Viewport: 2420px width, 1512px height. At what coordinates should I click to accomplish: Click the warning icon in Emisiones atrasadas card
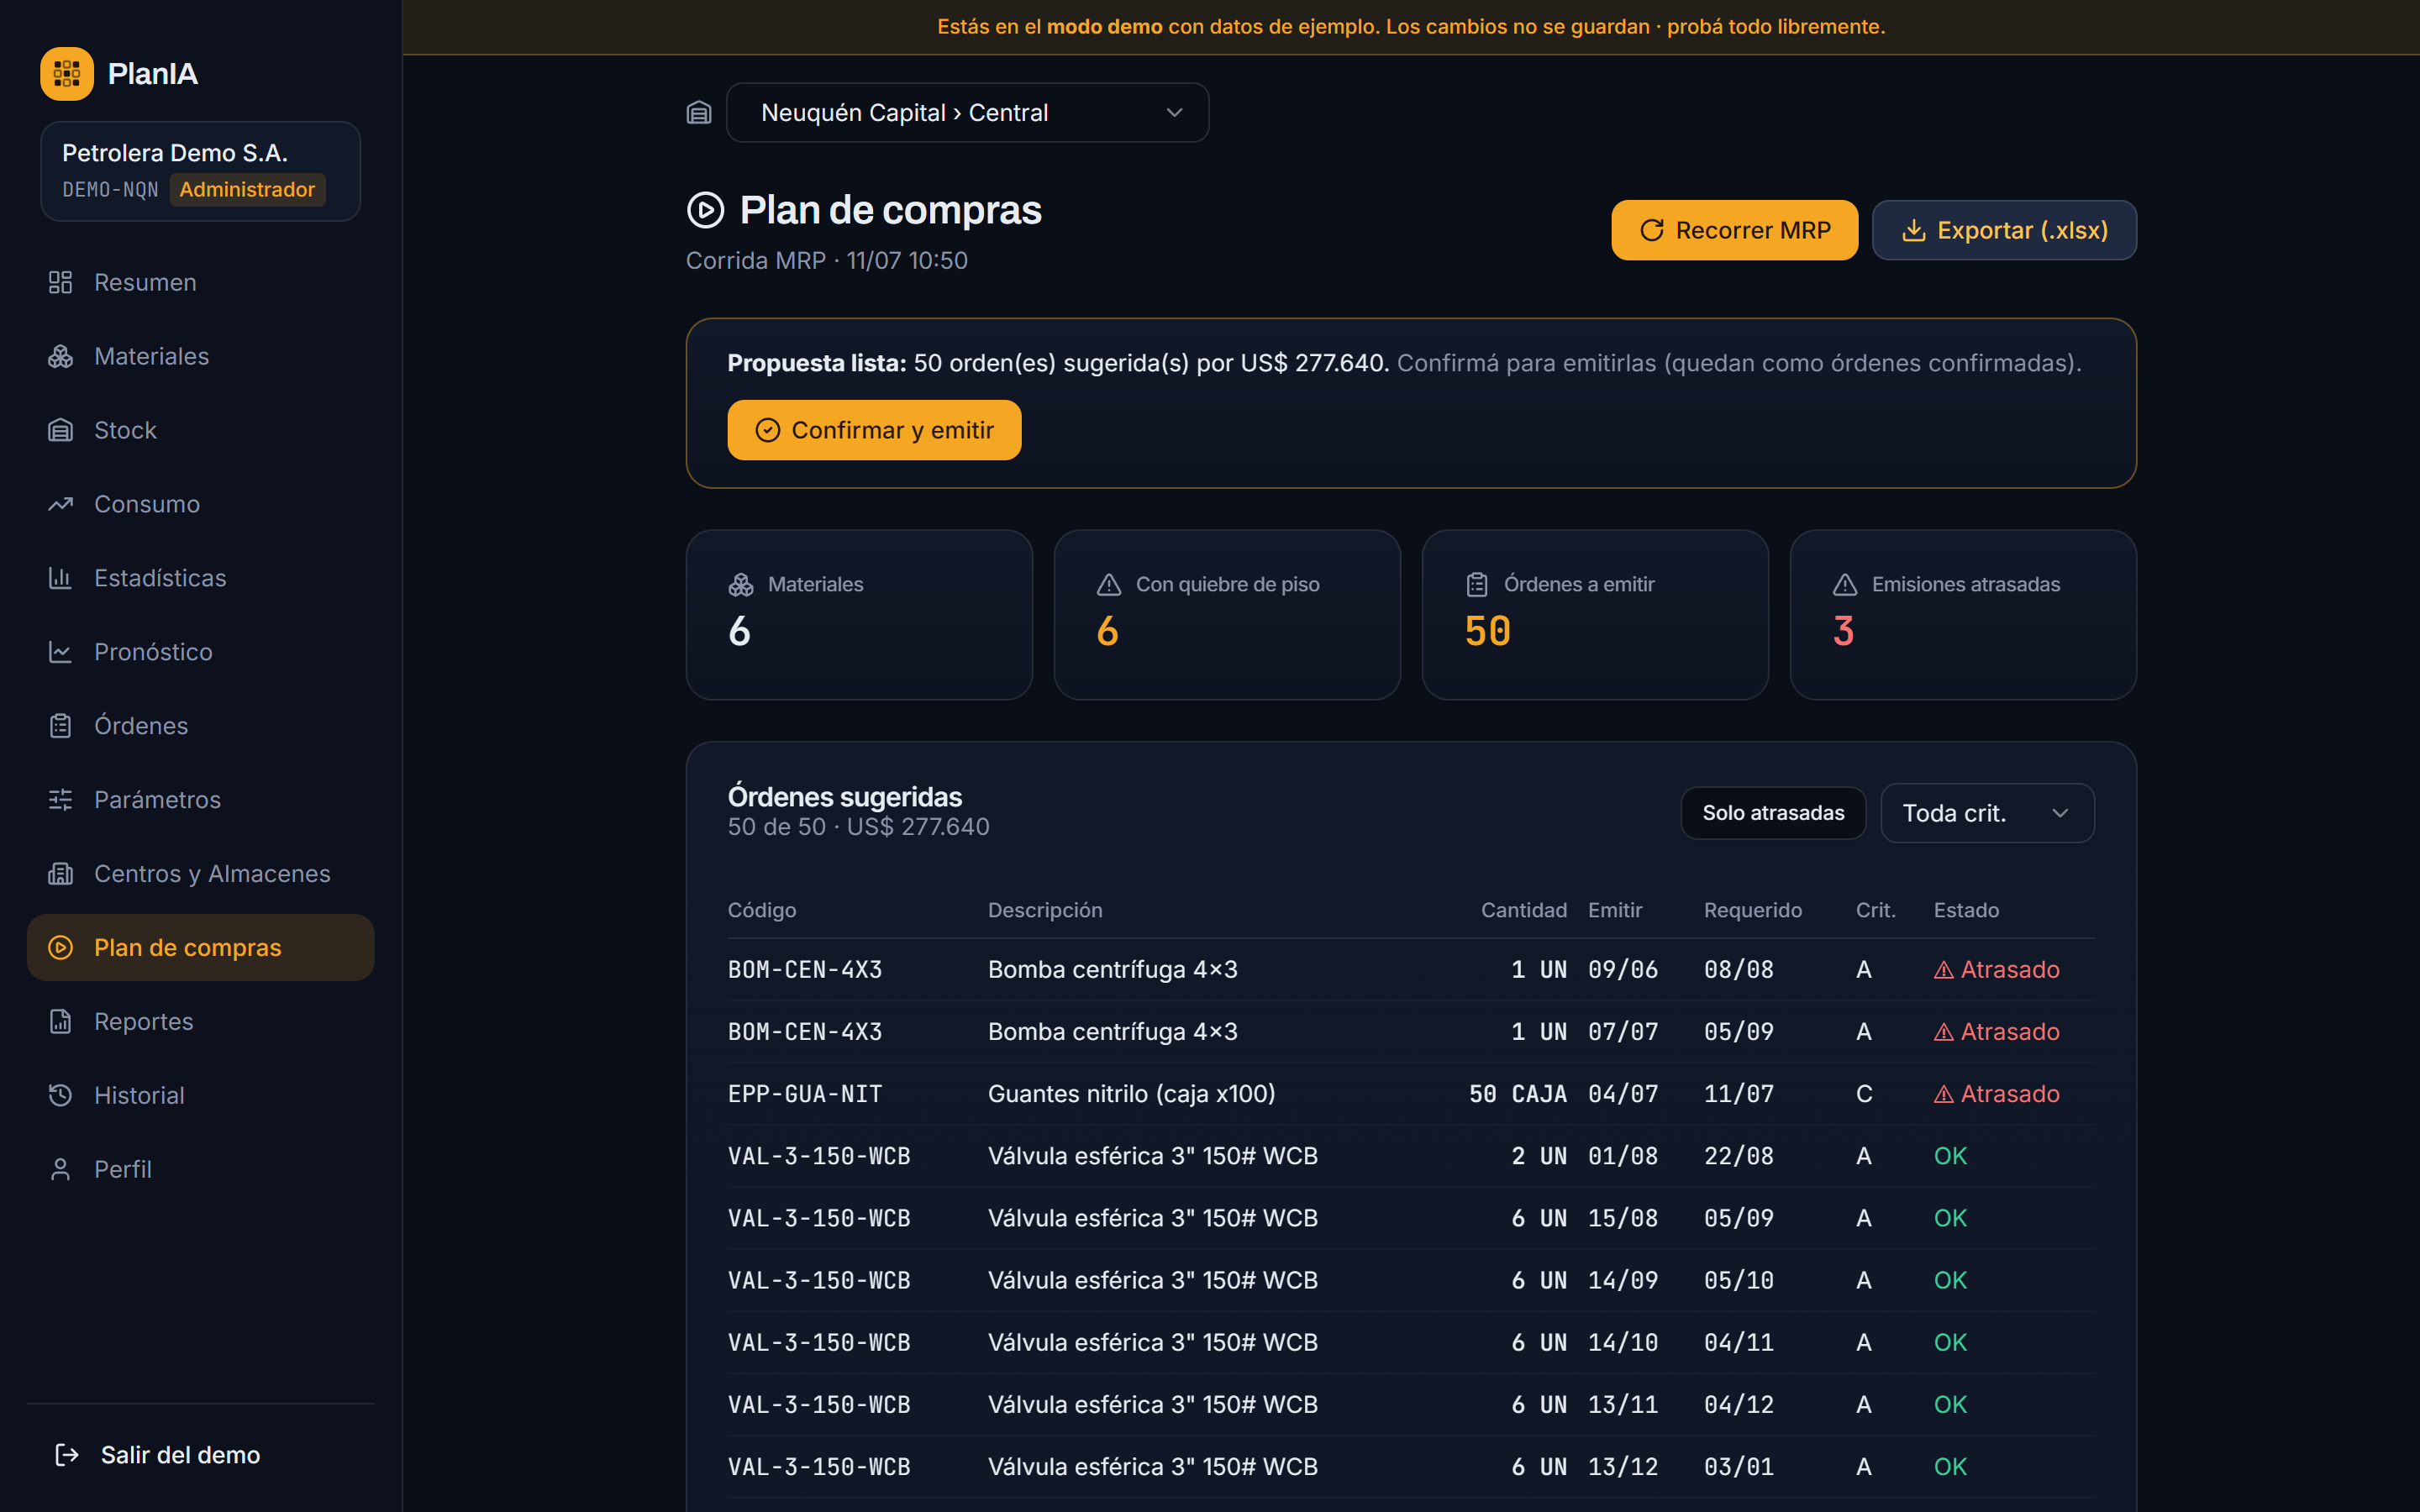(1845, 584)
